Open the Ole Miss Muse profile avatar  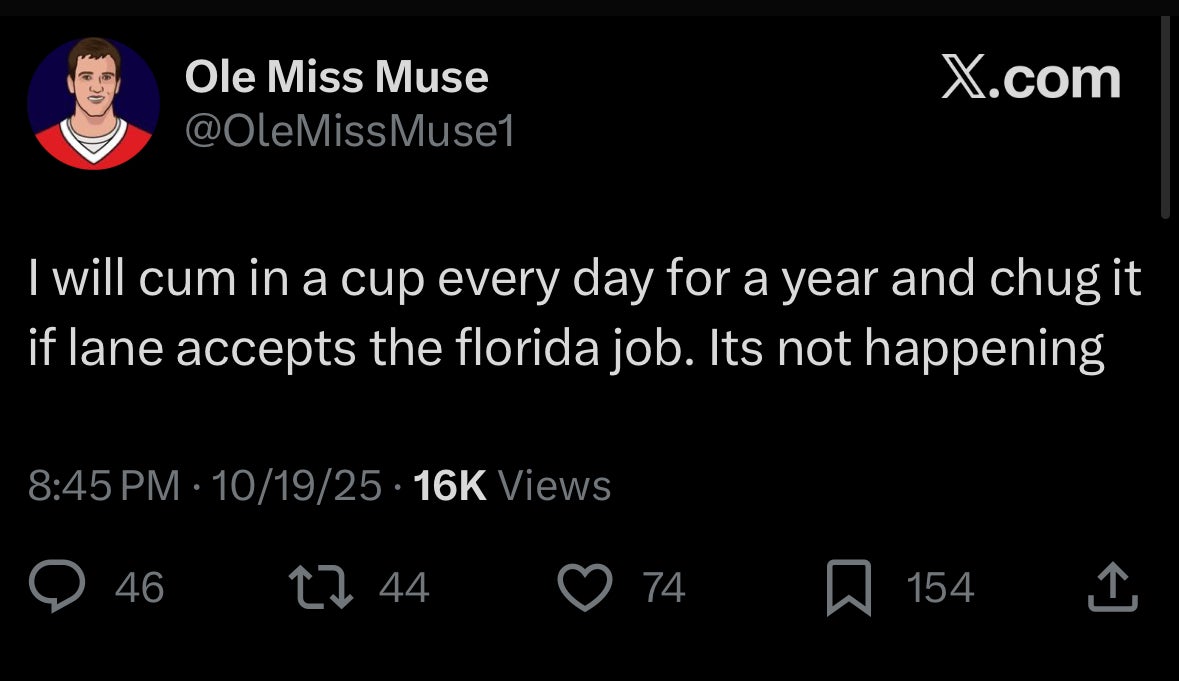point(94,103)
